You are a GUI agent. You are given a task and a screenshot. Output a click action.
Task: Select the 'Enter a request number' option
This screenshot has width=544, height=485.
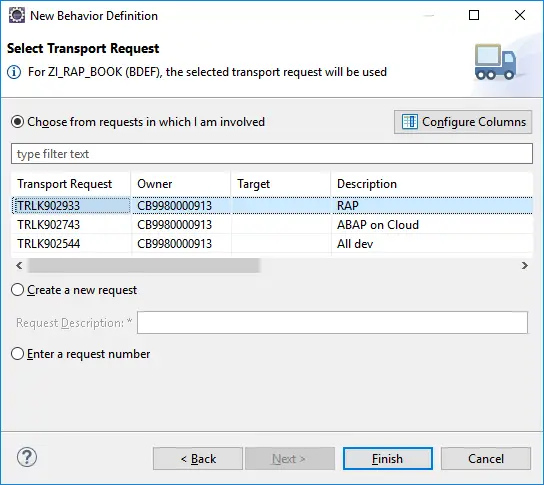pyautogui.click(x=17, y=354)
